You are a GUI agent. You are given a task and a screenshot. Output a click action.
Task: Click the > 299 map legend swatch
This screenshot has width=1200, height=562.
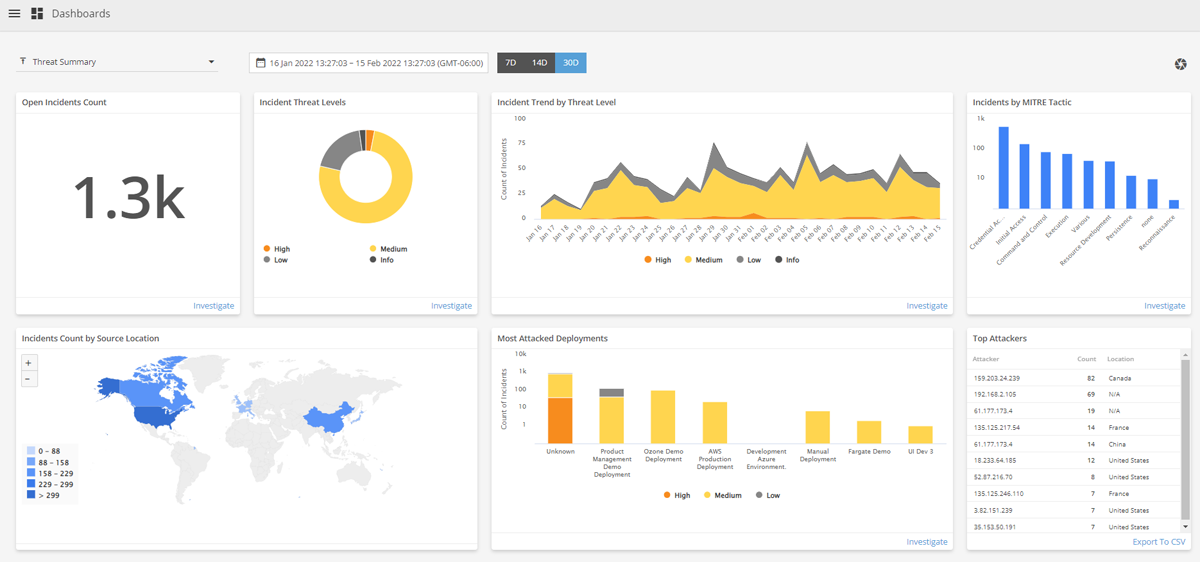(31, 495)
